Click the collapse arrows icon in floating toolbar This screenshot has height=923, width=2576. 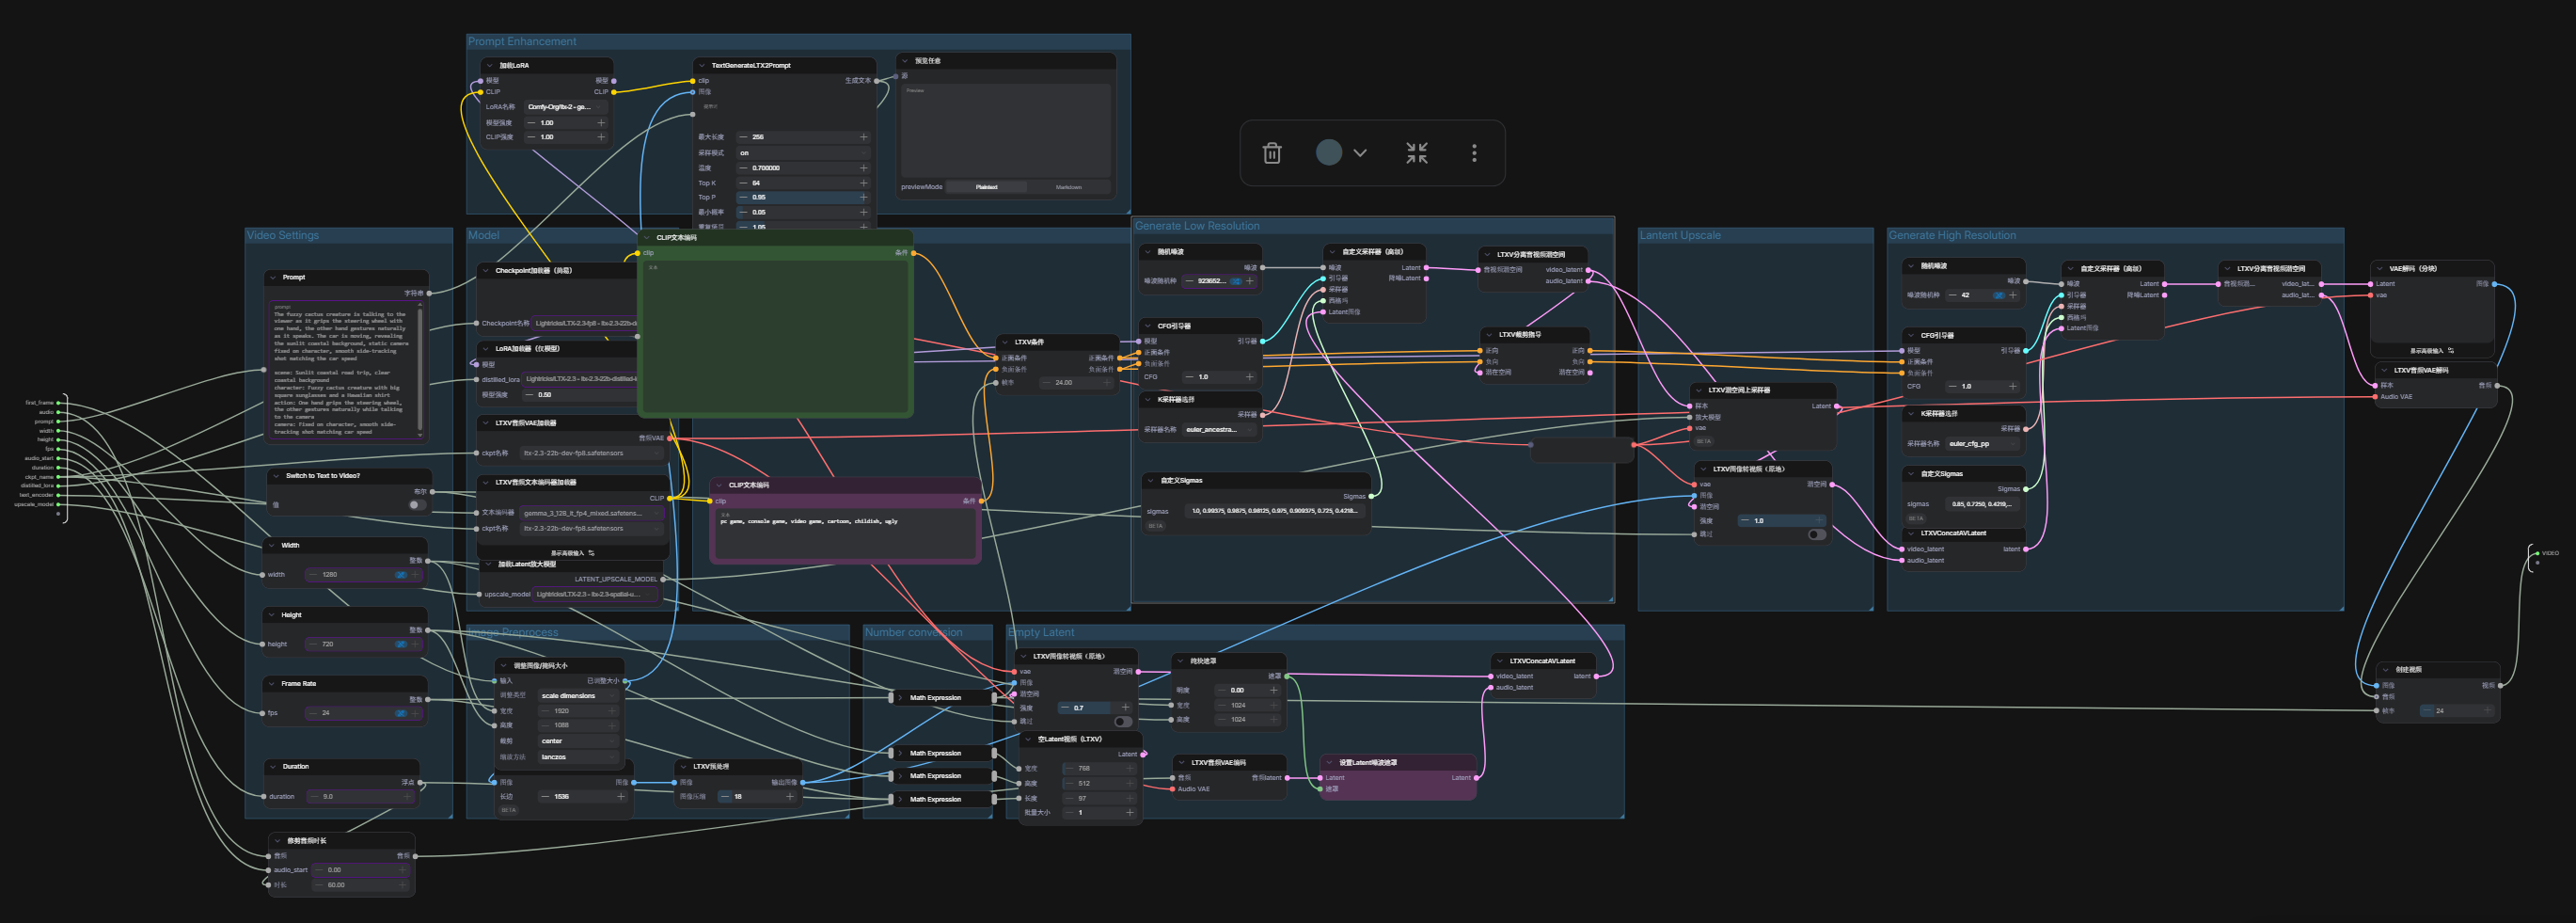1416,153
